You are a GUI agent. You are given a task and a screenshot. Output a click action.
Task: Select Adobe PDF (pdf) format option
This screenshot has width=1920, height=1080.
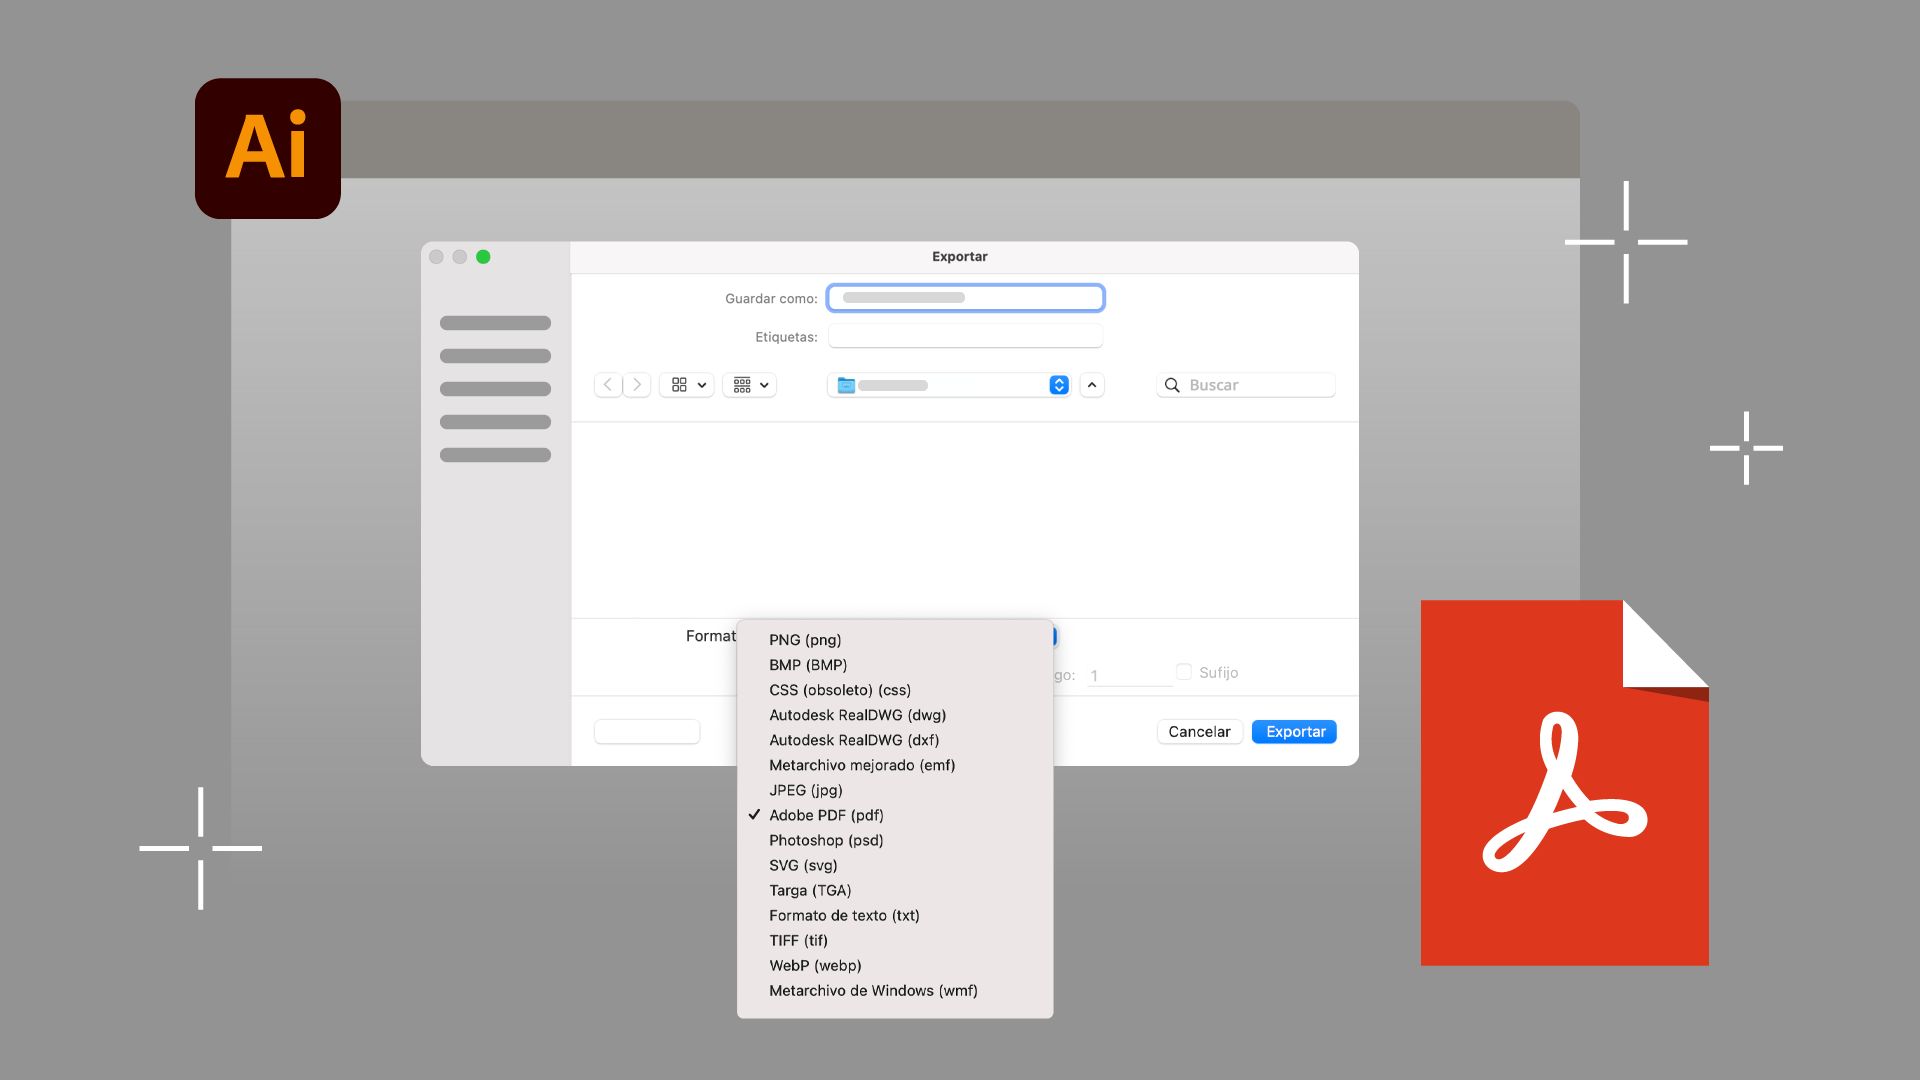[825, 814]
